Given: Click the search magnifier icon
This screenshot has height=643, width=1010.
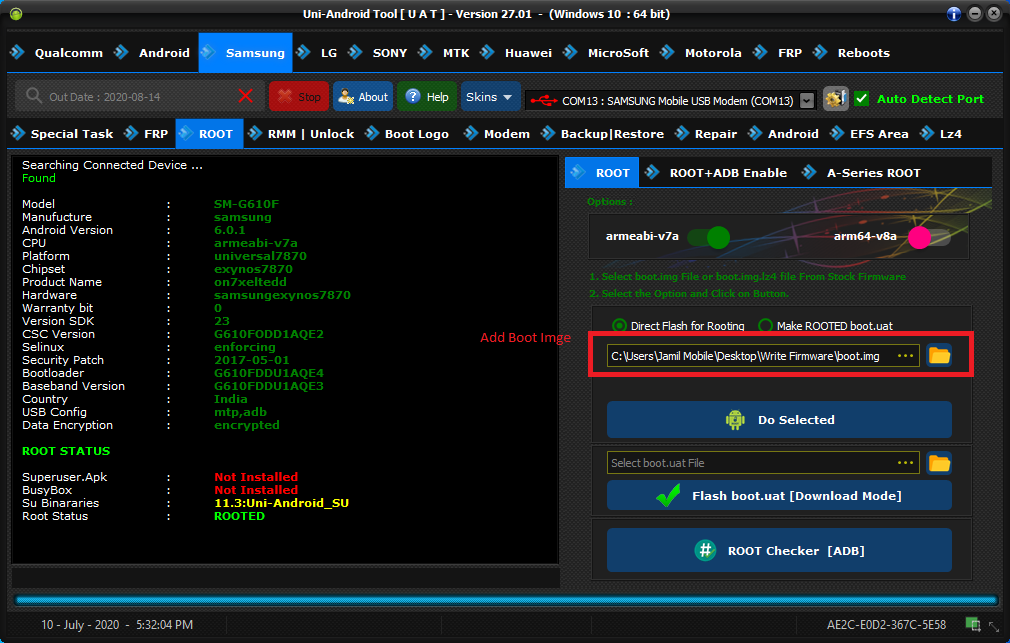Looking at the screenshot, I should pos(33,96).
